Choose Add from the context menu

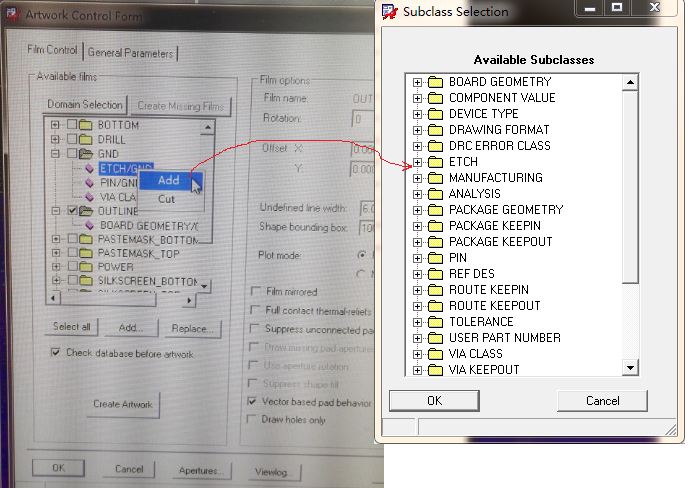click(x=169, y=181)
